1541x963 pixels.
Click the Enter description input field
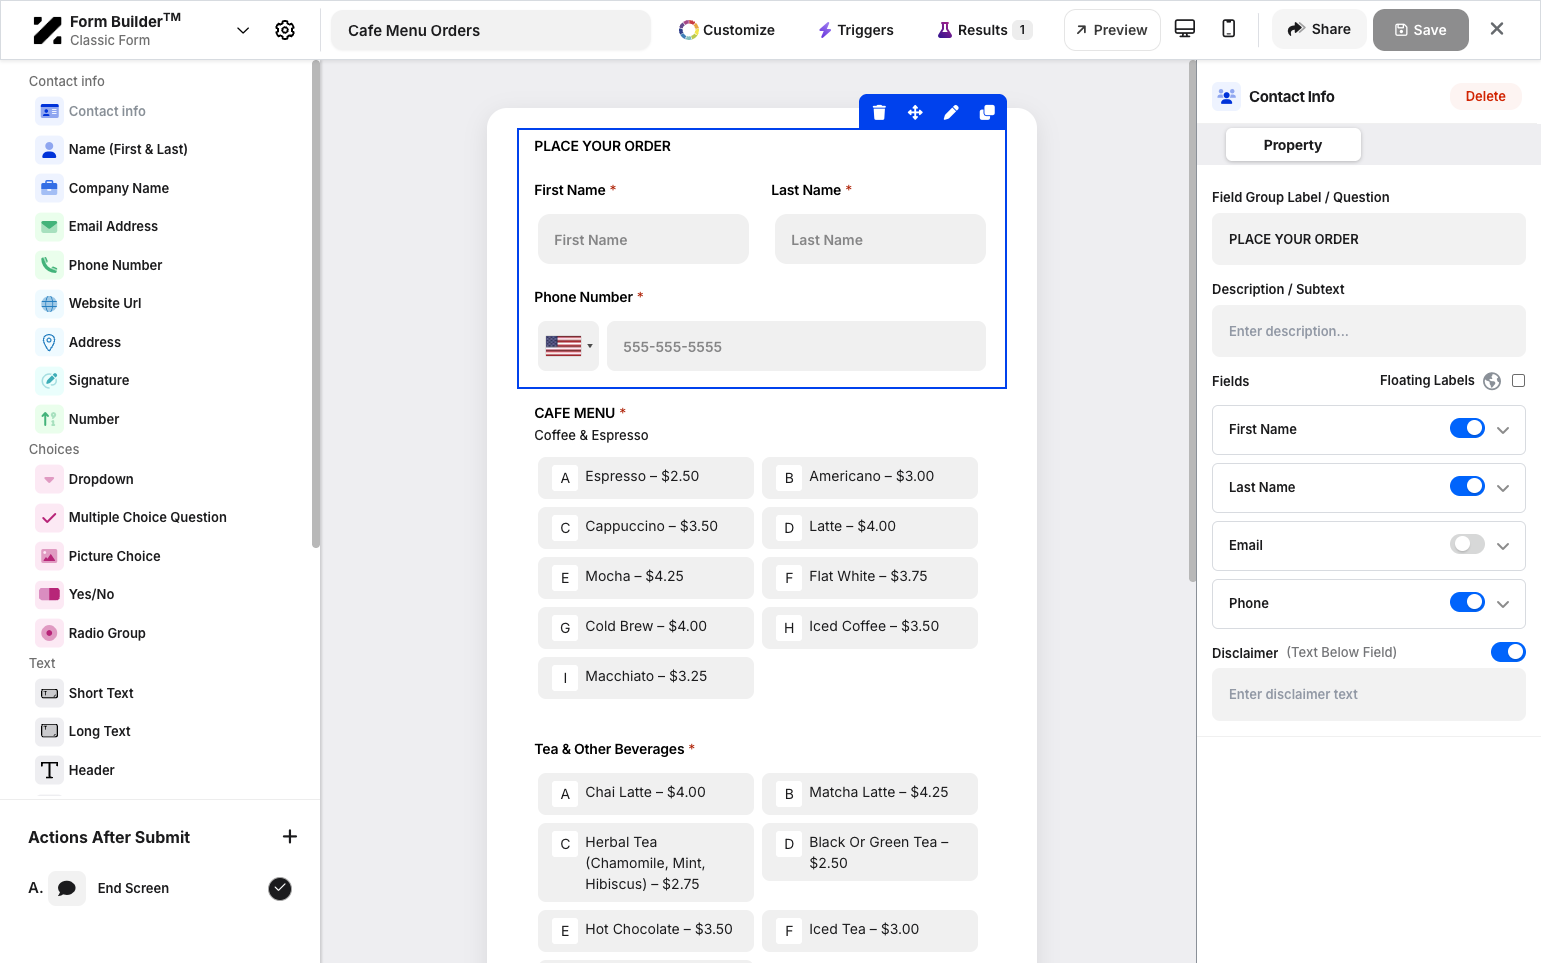point(1369,331)
